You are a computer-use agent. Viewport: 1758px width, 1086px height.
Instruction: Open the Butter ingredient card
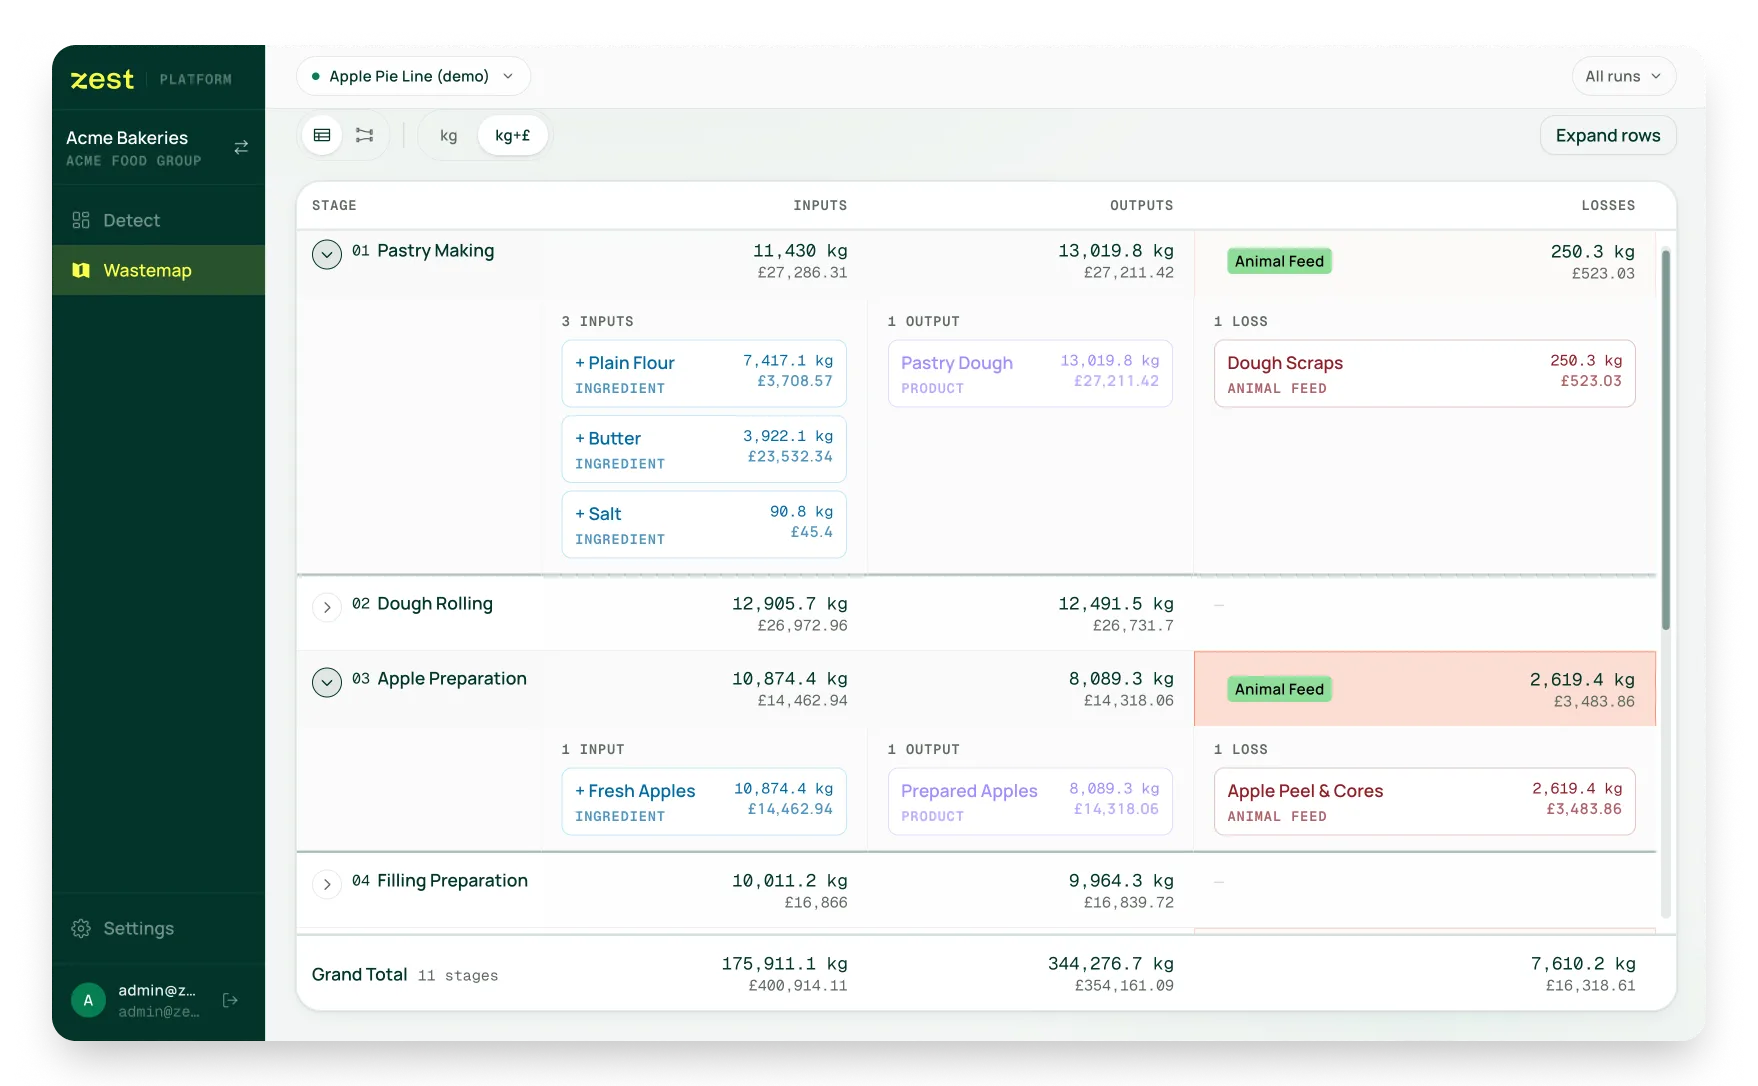coord(704,449)
